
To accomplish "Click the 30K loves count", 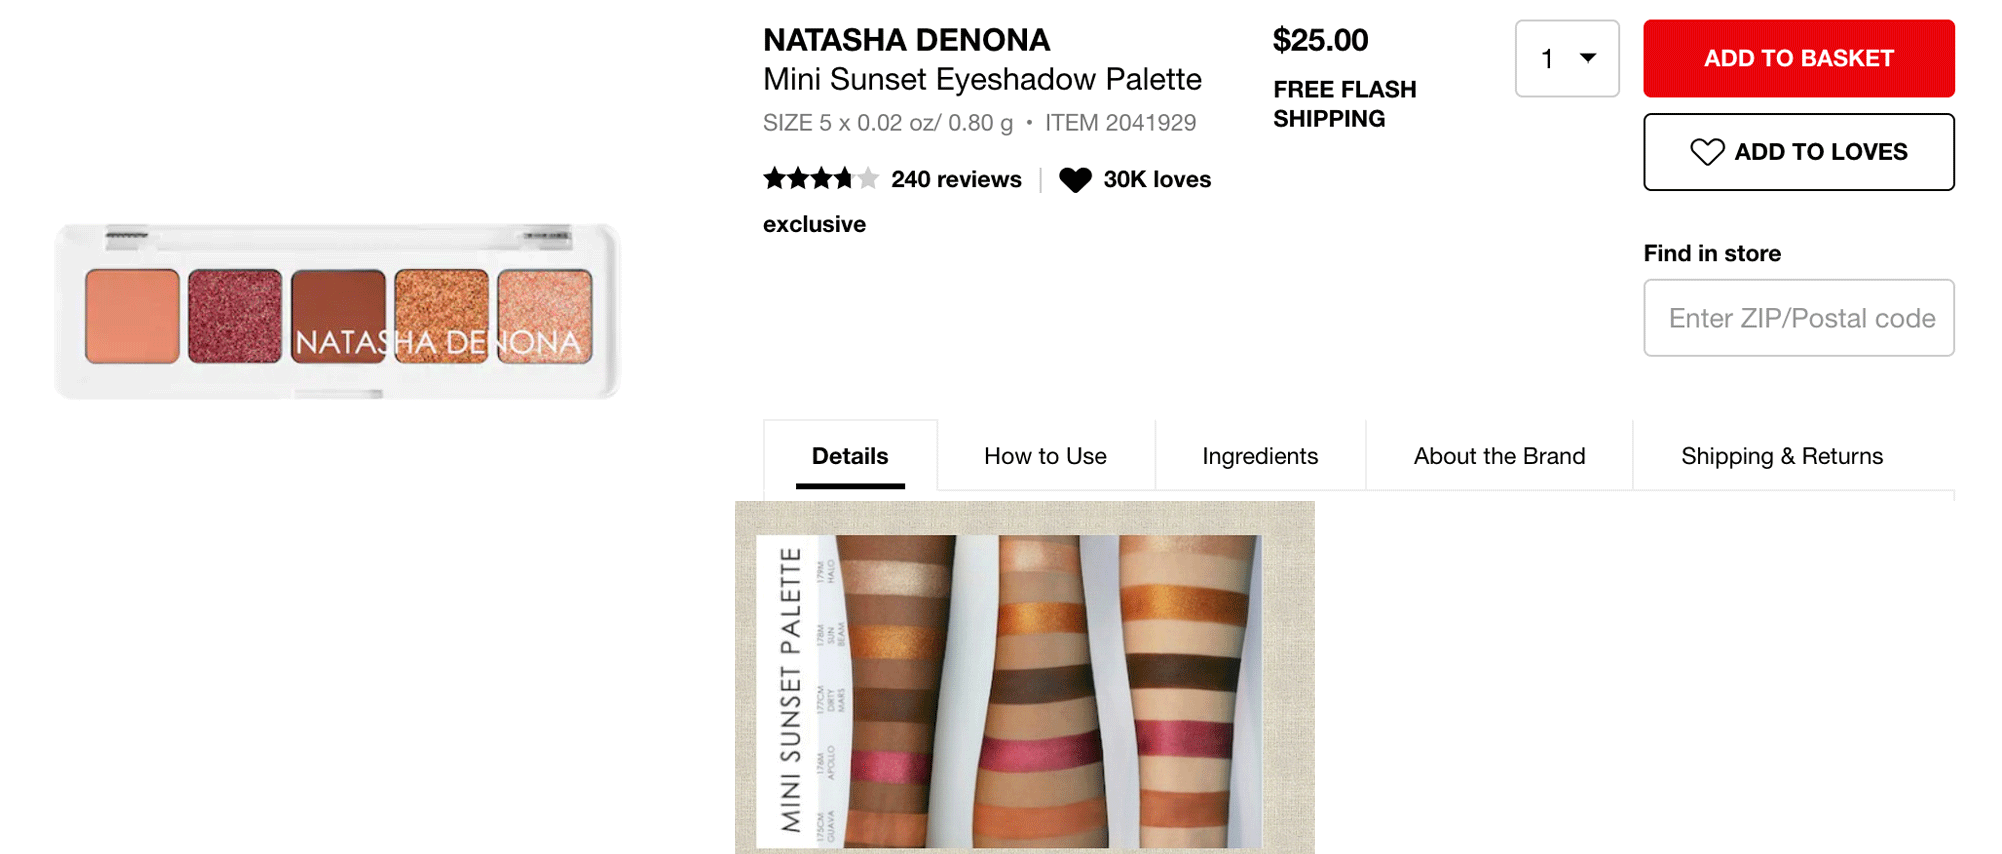I will (1157, 180).
